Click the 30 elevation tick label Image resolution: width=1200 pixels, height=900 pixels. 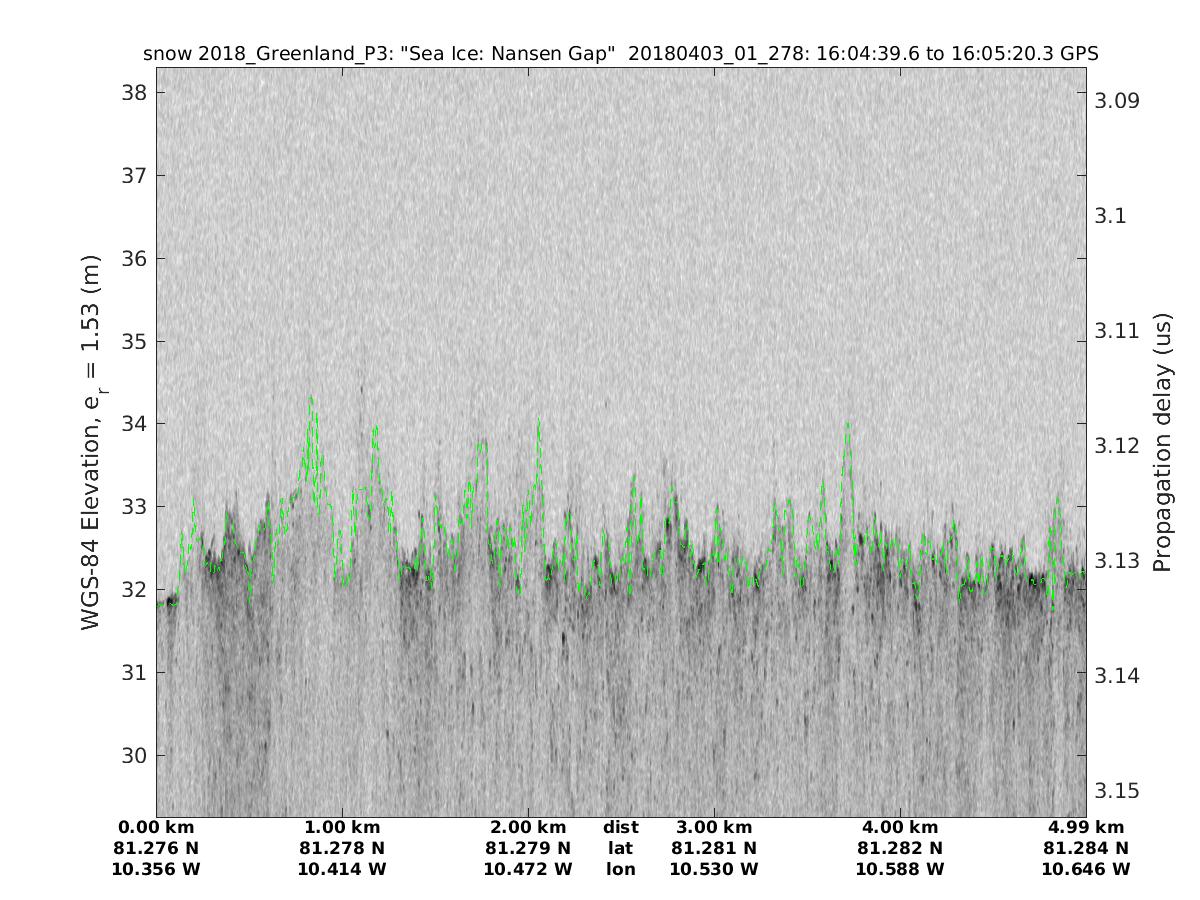click(x=132, y=755)
